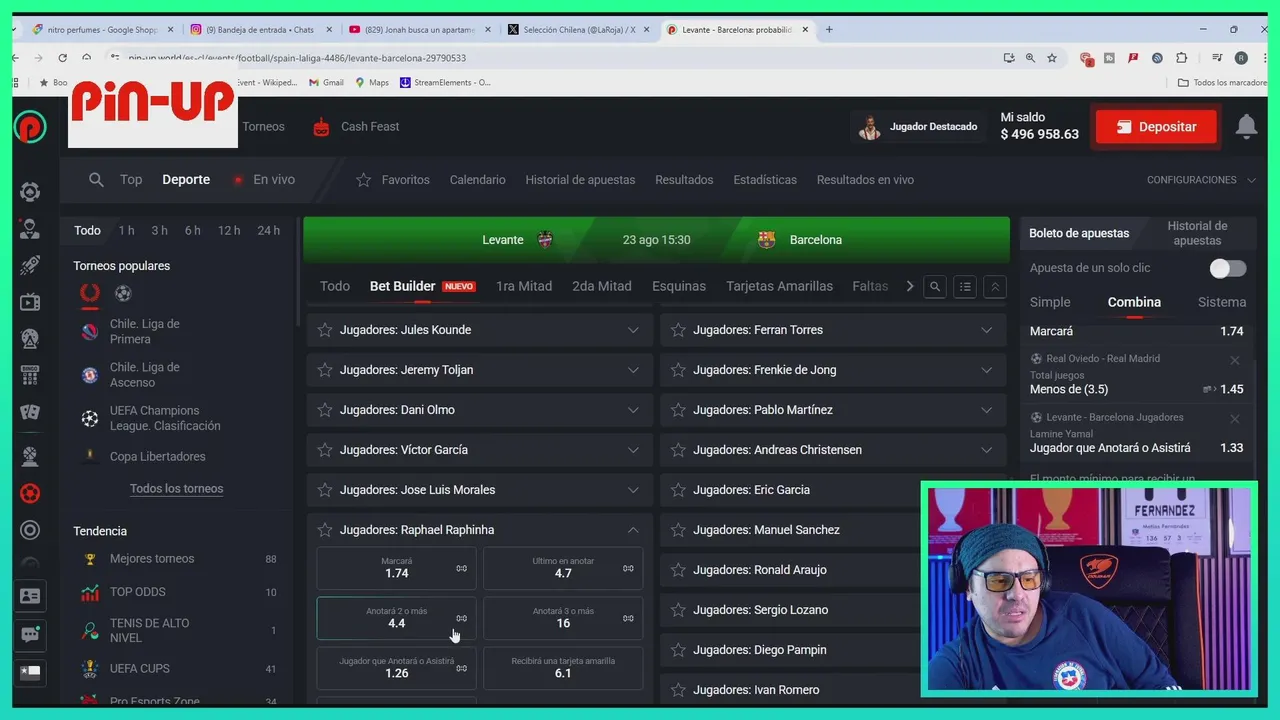
Task: Remove Levante - Barcelona Jugadores bet
Action: click(1235, 419)
